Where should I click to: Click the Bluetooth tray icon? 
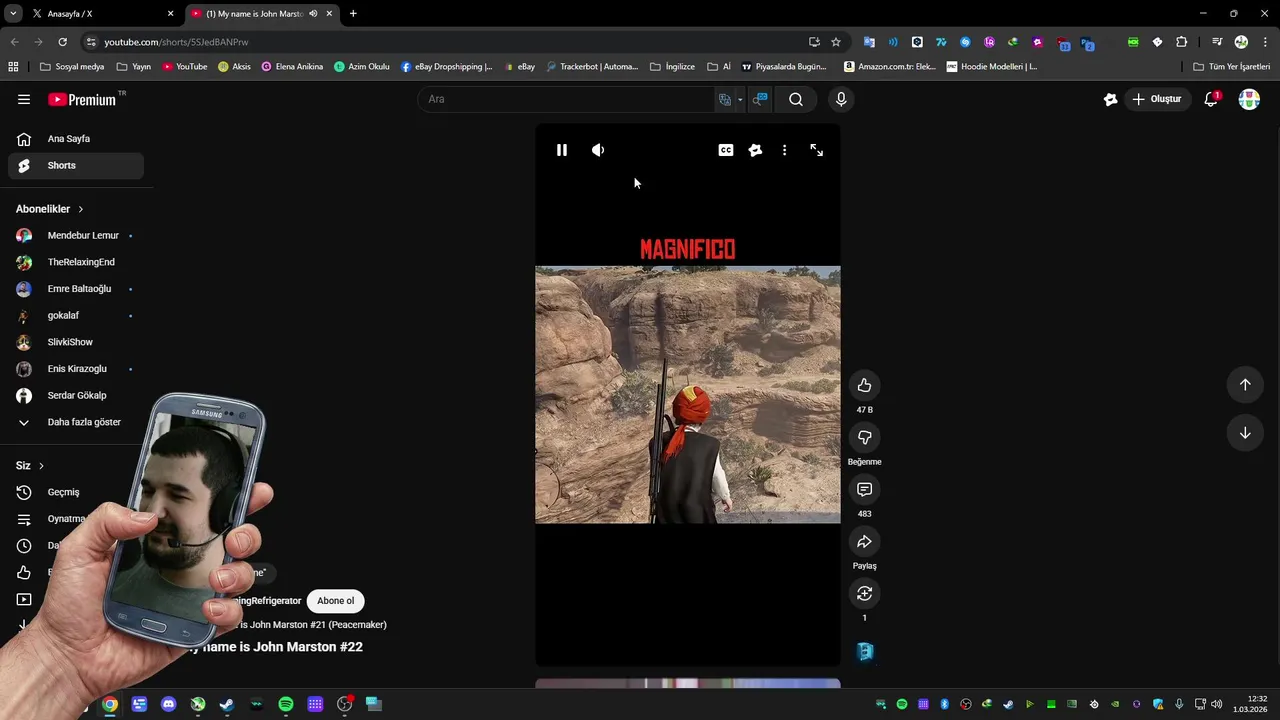click(x=944, y=704)
